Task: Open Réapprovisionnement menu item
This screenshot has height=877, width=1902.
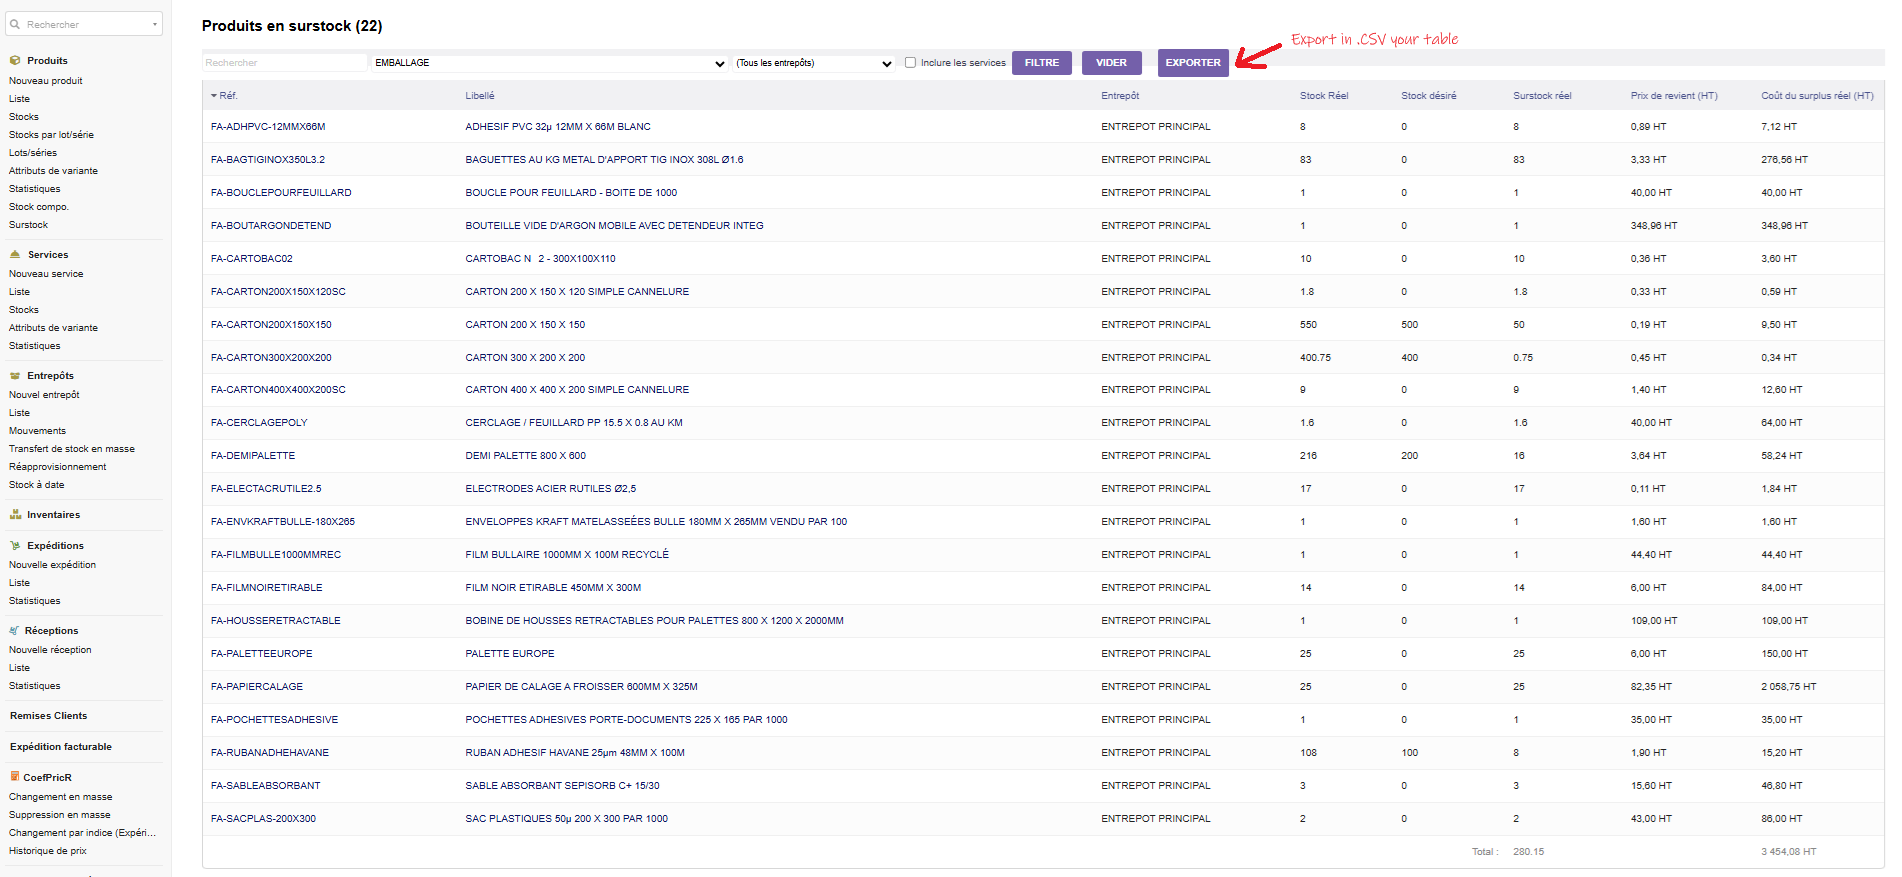Action: point(57,467)
